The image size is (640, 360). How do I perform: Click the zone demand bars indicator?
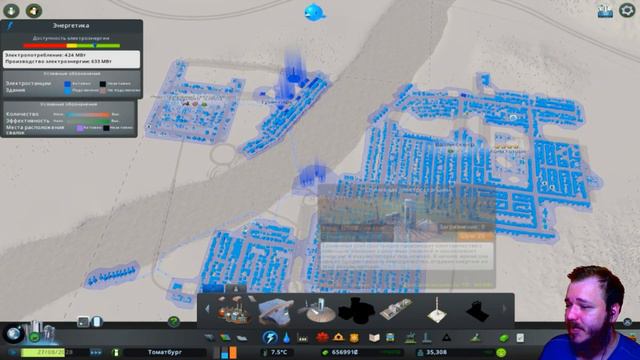pyautogui.click(x=224, y=352)
